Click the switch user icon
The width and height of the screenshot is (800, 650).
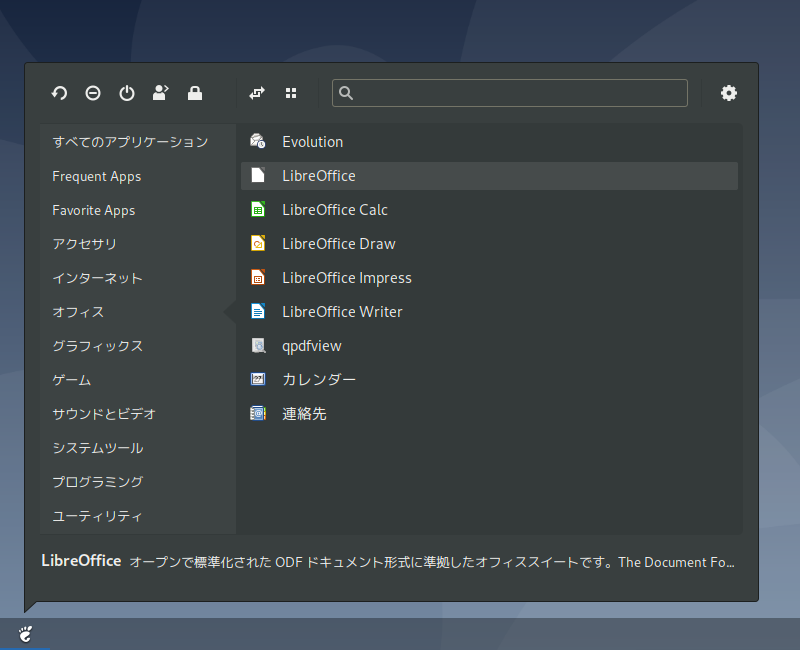point(161,93)
